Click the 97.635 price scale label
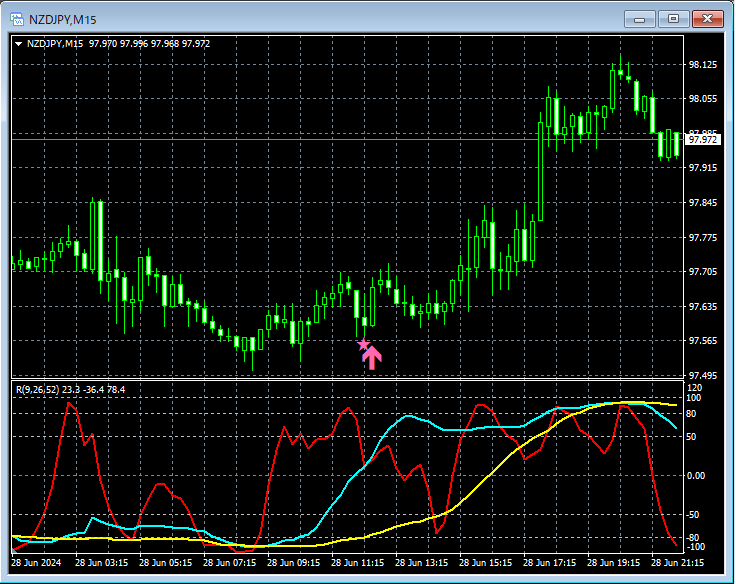The height and width of the screenshot is (584, 736). click(703, 307)
